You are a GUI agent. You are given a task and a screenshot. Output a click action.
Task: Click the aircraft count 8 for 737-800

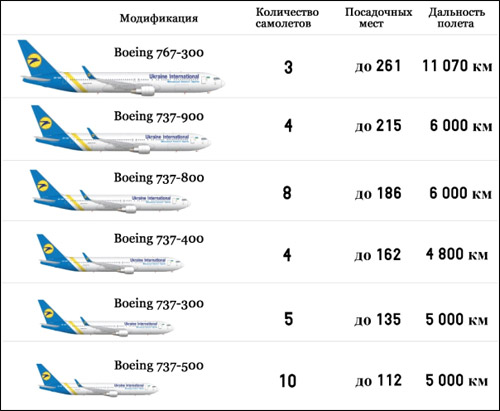(x=287, y=193)
